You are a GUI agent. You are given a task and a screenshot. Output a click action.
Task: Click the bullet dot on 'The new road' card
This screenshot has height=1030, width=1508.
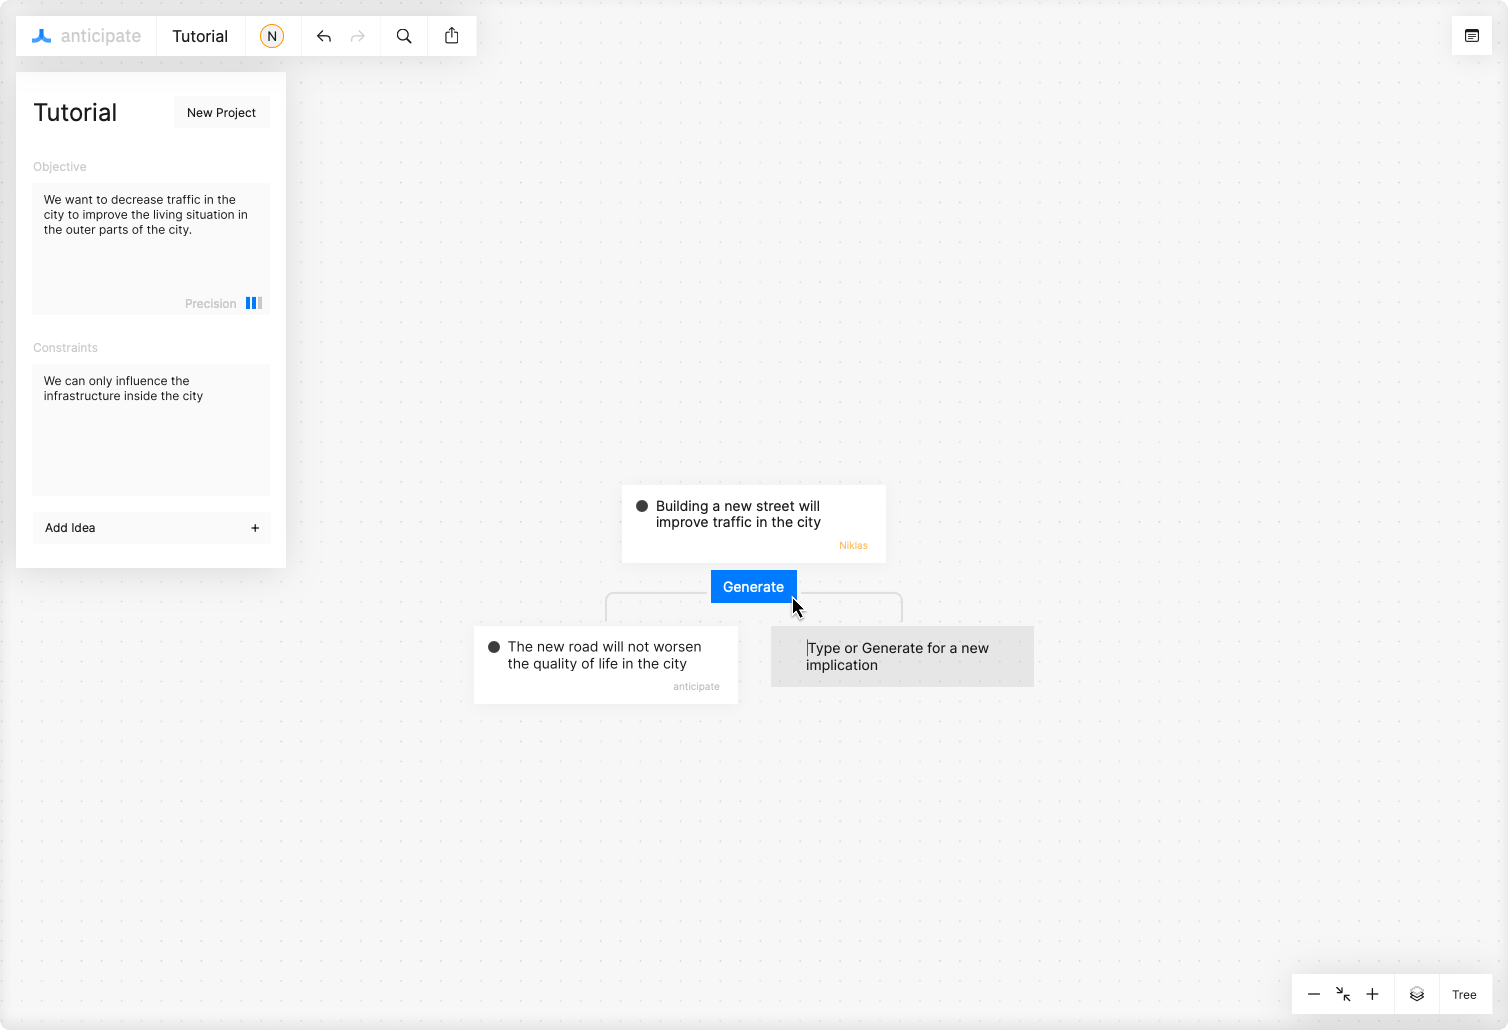click(x=494, y=647)
